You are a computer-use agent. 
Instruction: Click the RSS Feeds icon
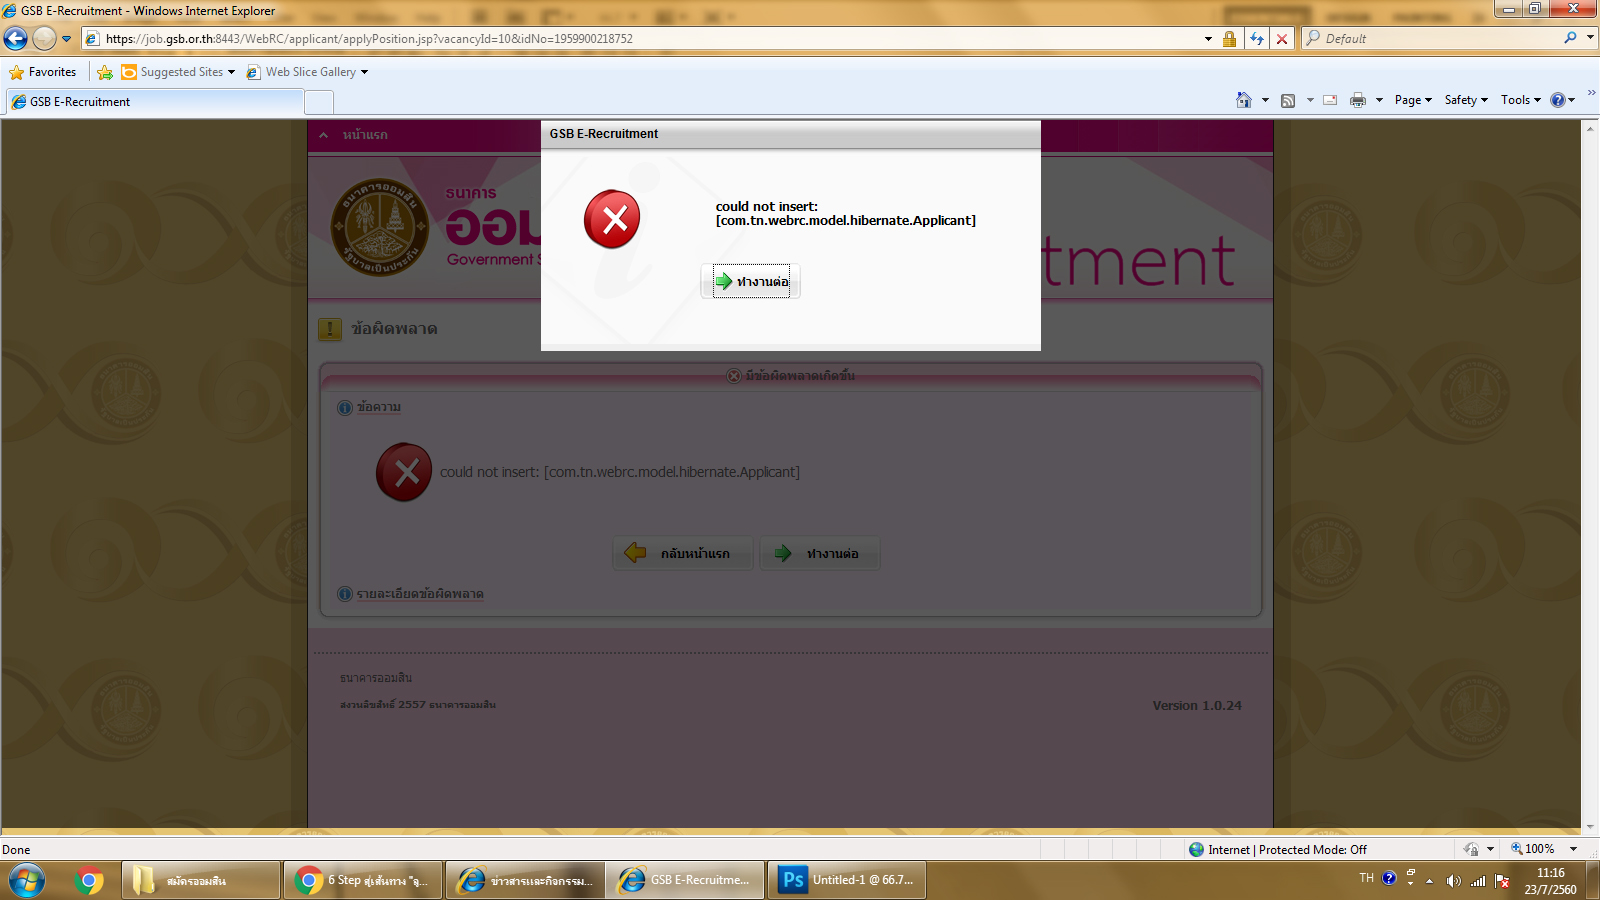tap(1288, 100)
